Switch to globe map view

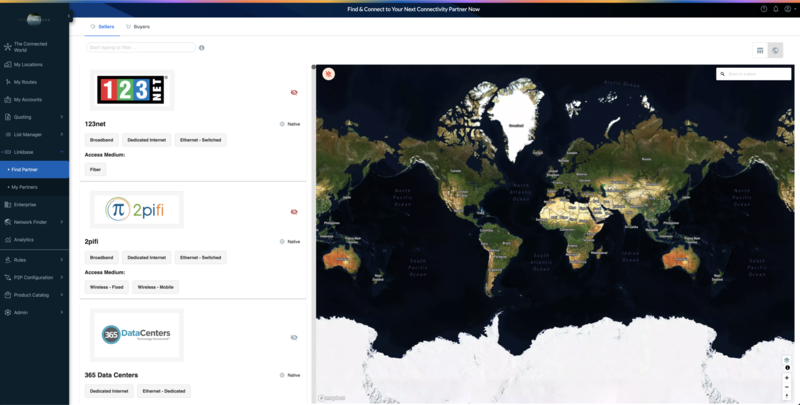(776, 50)
